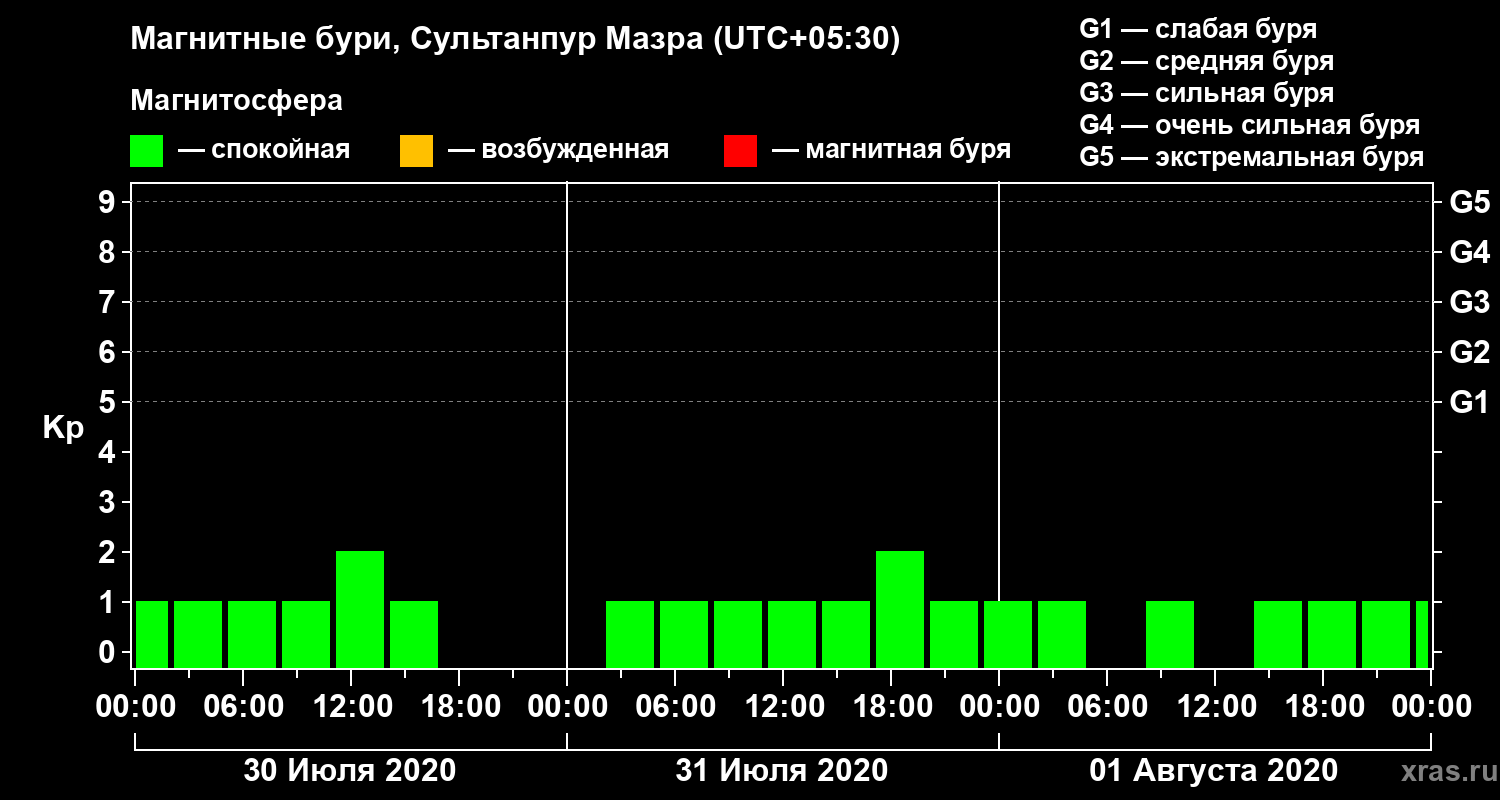Click the '— магнитная буря' legend label
Image resolution: width=1500 pixels, height=800 pixels.
click(892, 150)
